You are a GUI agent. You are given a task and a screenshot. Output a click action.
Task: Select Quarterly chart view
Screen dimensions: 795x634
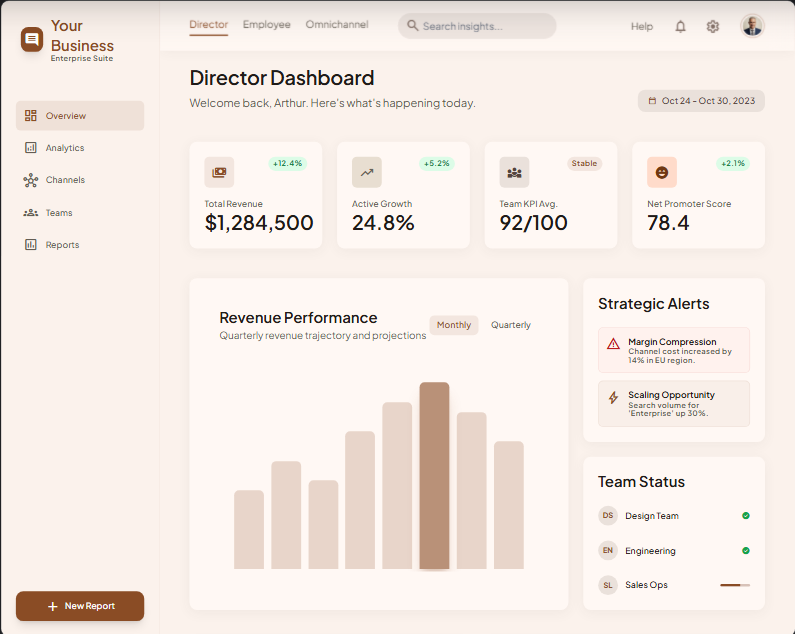(x=511, y=325)
